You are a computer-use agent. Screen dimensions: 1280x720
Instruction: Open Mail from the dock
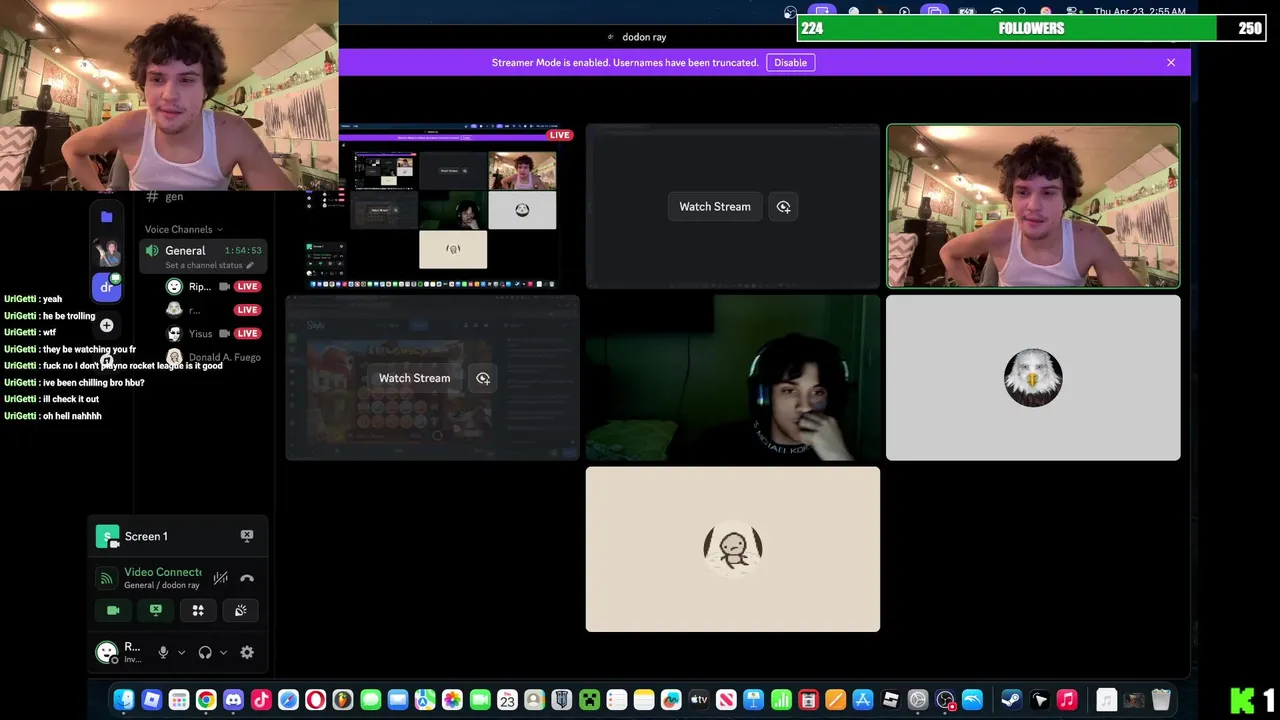click(398, 700)
